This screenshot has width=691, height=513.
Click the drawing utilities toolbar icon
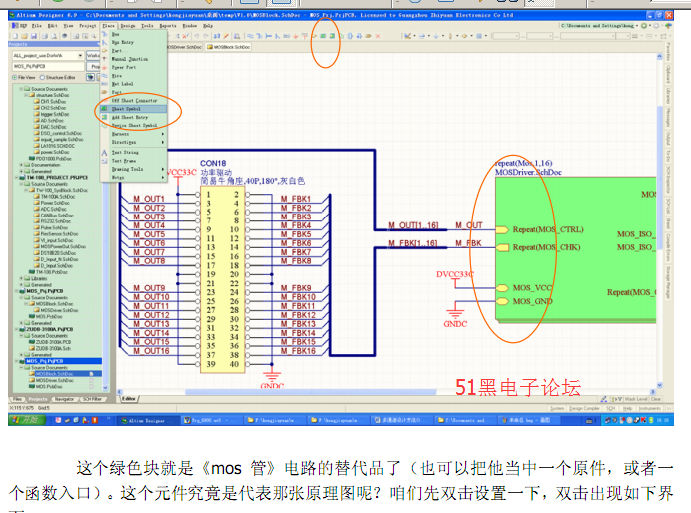point(409,36)
